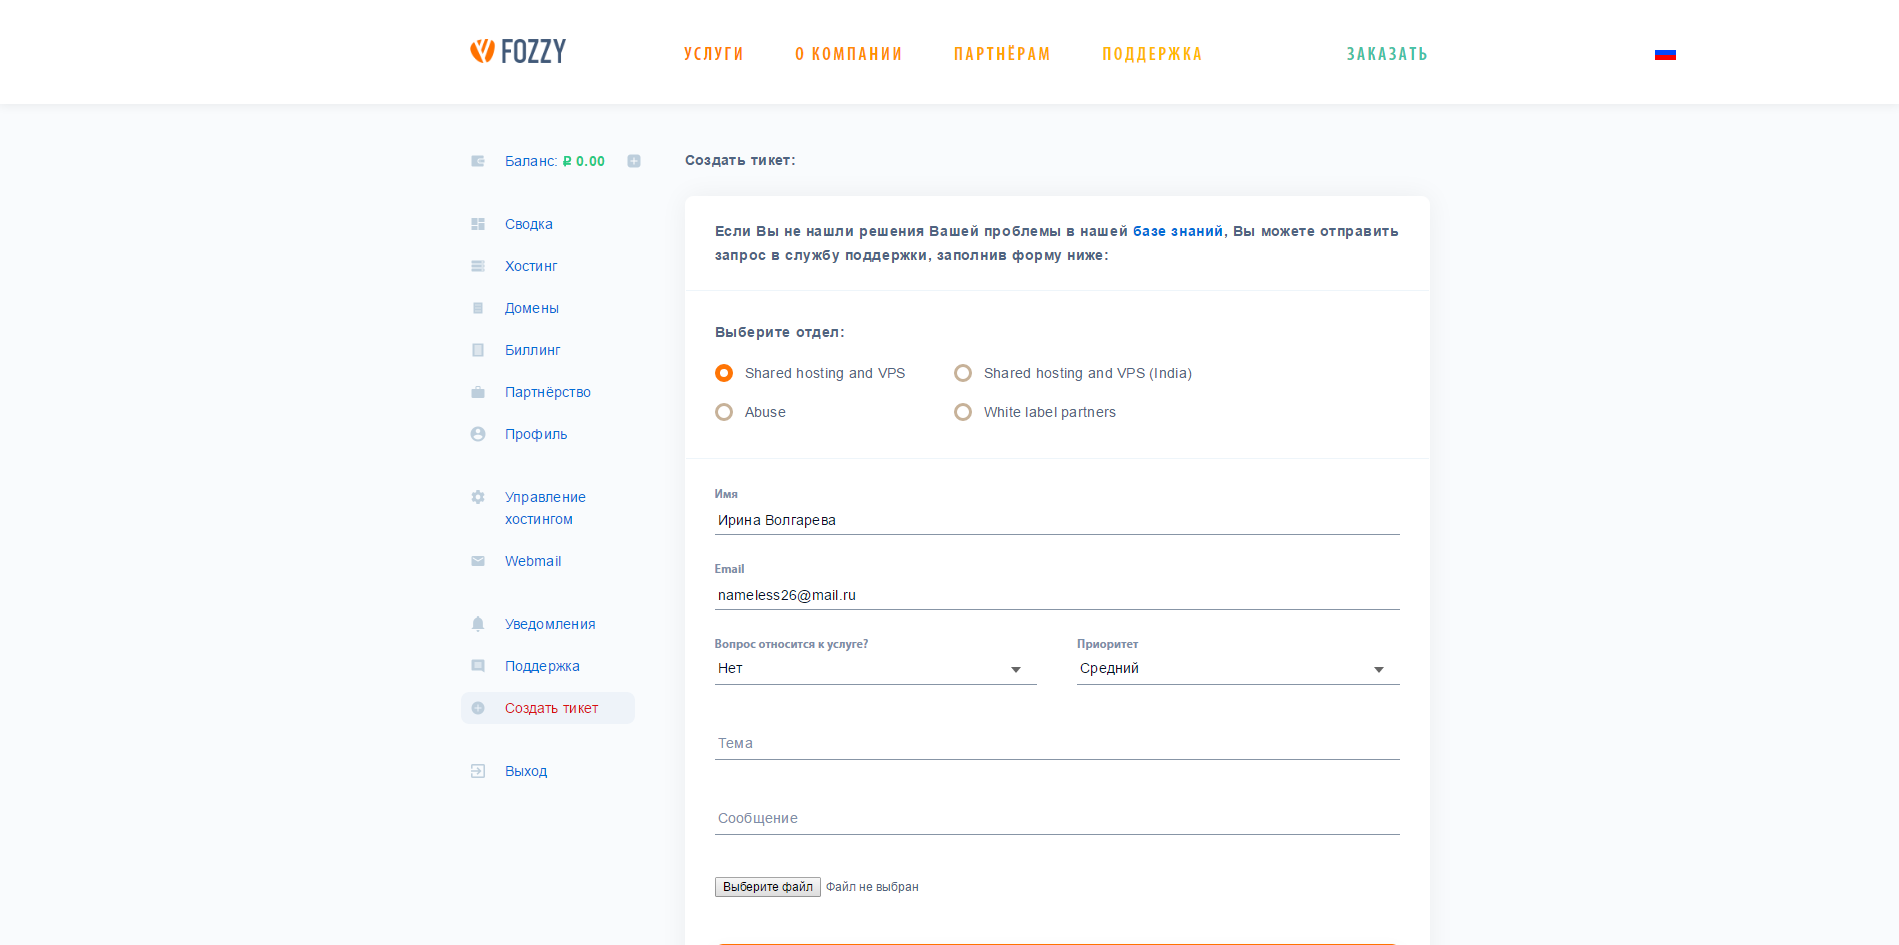The width and height of the screenshot is (1899, 945).
Task: Open the УСЛУГИ top menu
Action: click(x=714, y=54)
